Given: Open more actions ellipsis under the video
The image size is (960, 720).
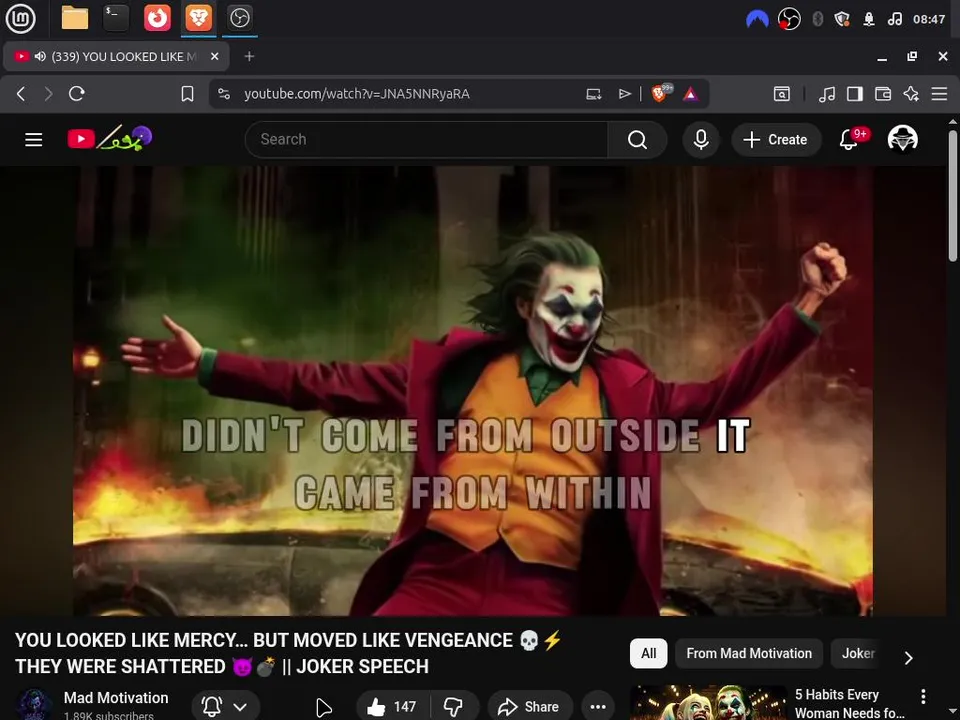Looking at the screenshot, I should pos(598,707).
